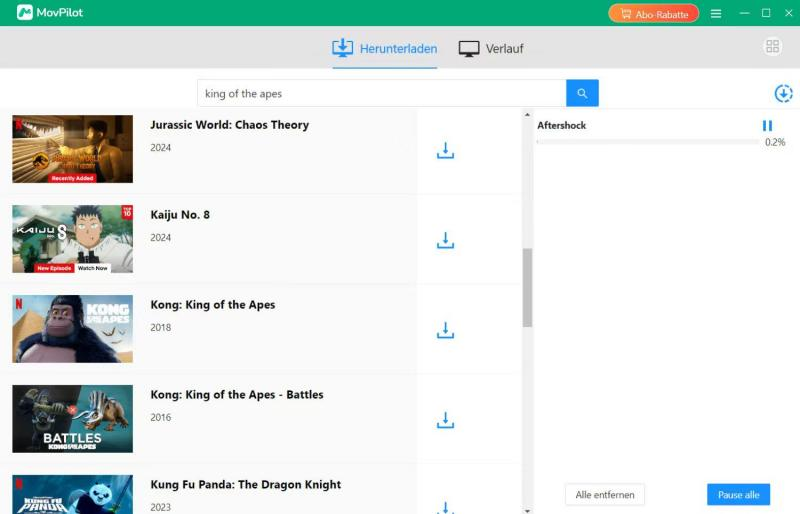This screenshot has height=514, width=800.
Task: Click the Pause alle button
Action: point(738,495)
